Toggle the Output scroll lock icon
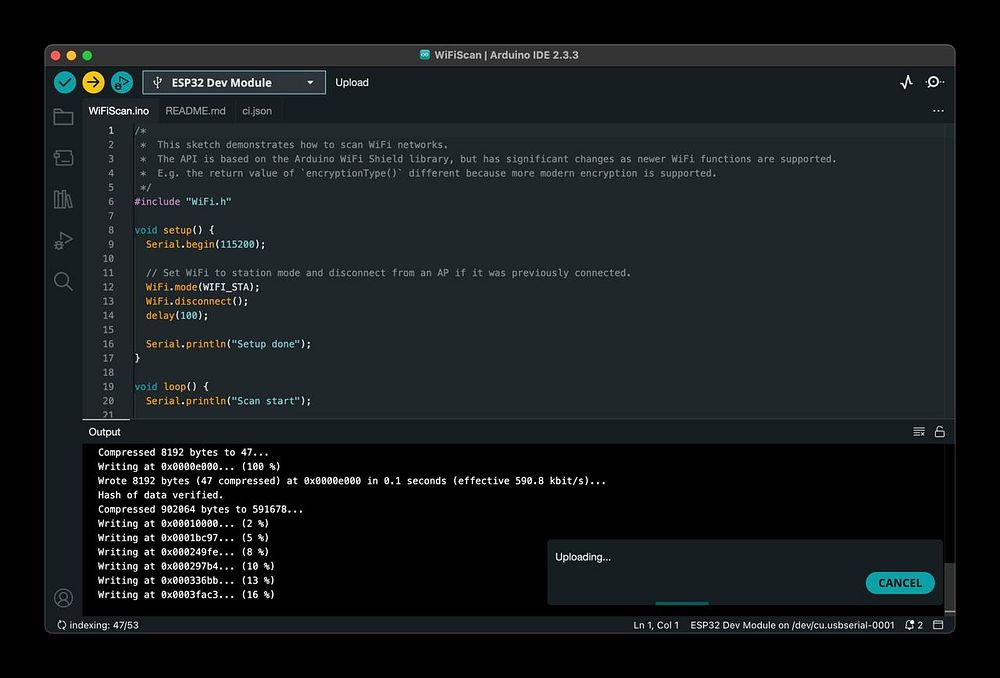This screenshot has height=678, width=1000. (939, 432)
